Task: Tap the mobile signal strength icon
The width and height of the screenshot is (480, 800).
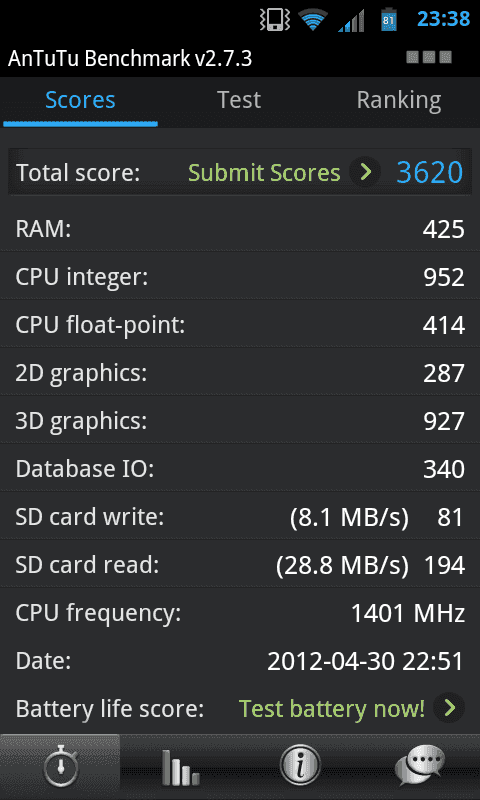Action: 351,21
